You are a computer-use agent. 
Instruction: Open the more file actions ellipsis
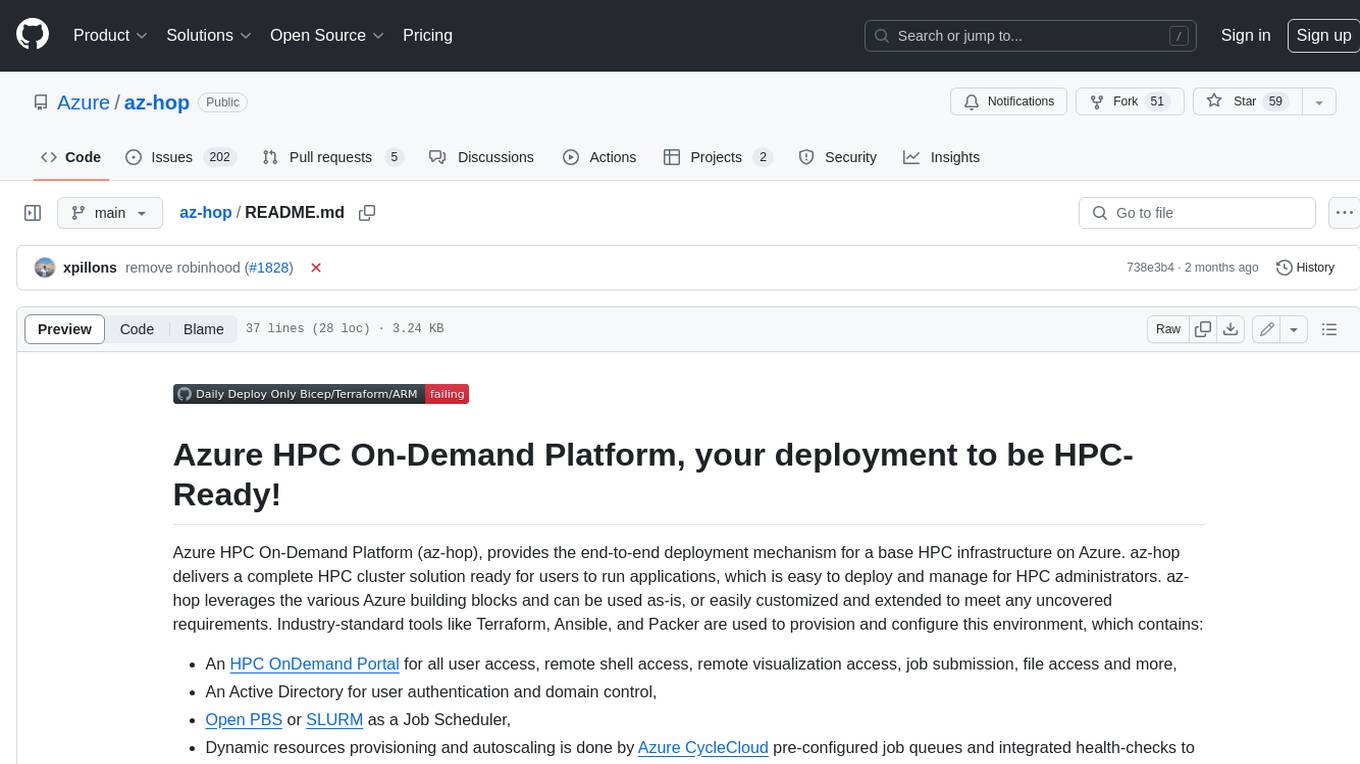click(x=1344, y=213)
